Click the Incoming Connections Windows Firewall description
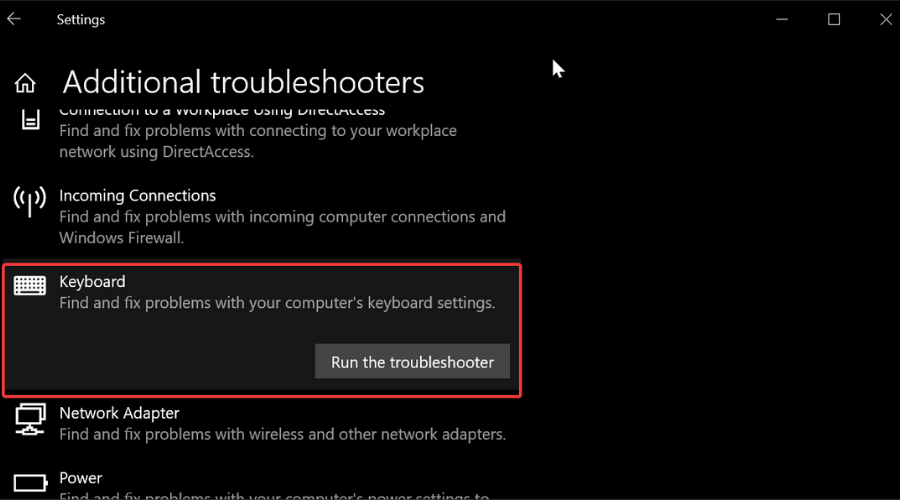The height and width of the screenshot is (500, 900). click(x=282, y=227)
